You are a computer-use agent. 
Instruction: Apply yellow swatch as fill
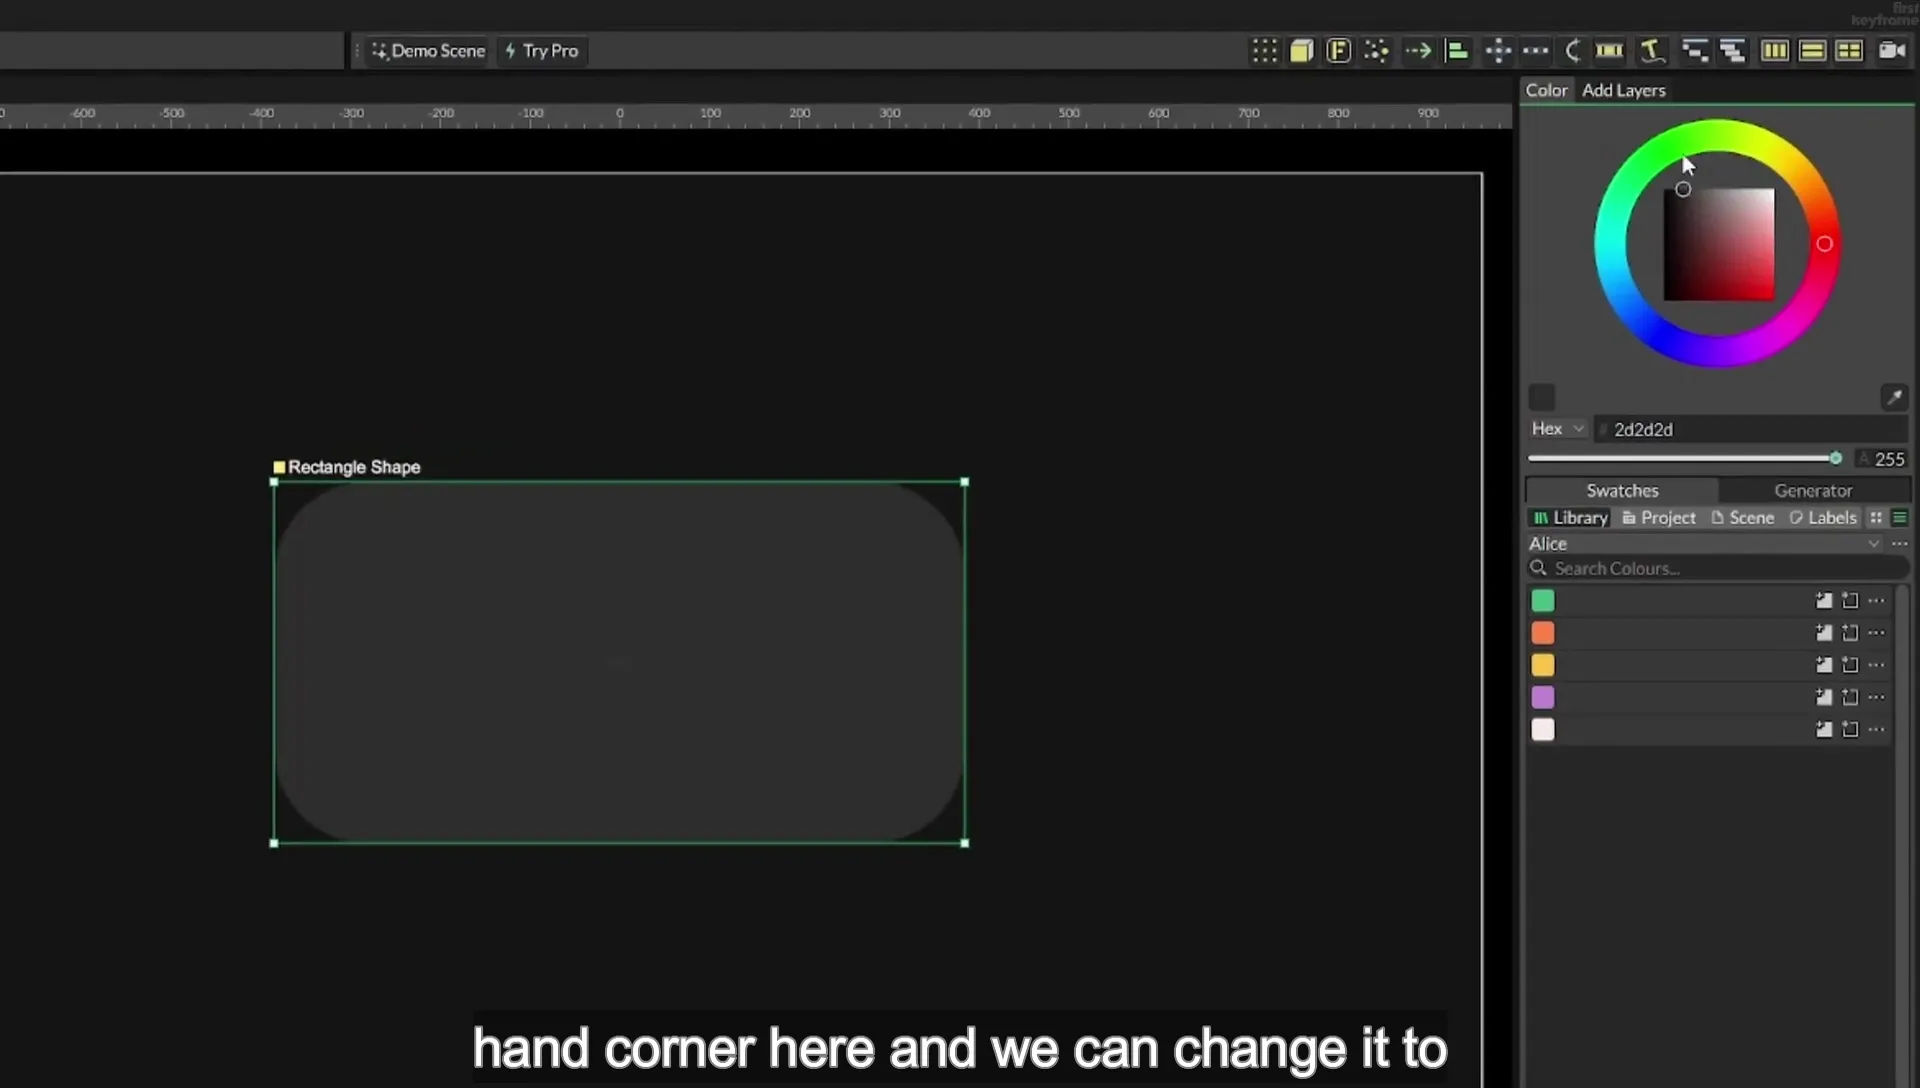pyautogui.click(x=1823, y=665)
